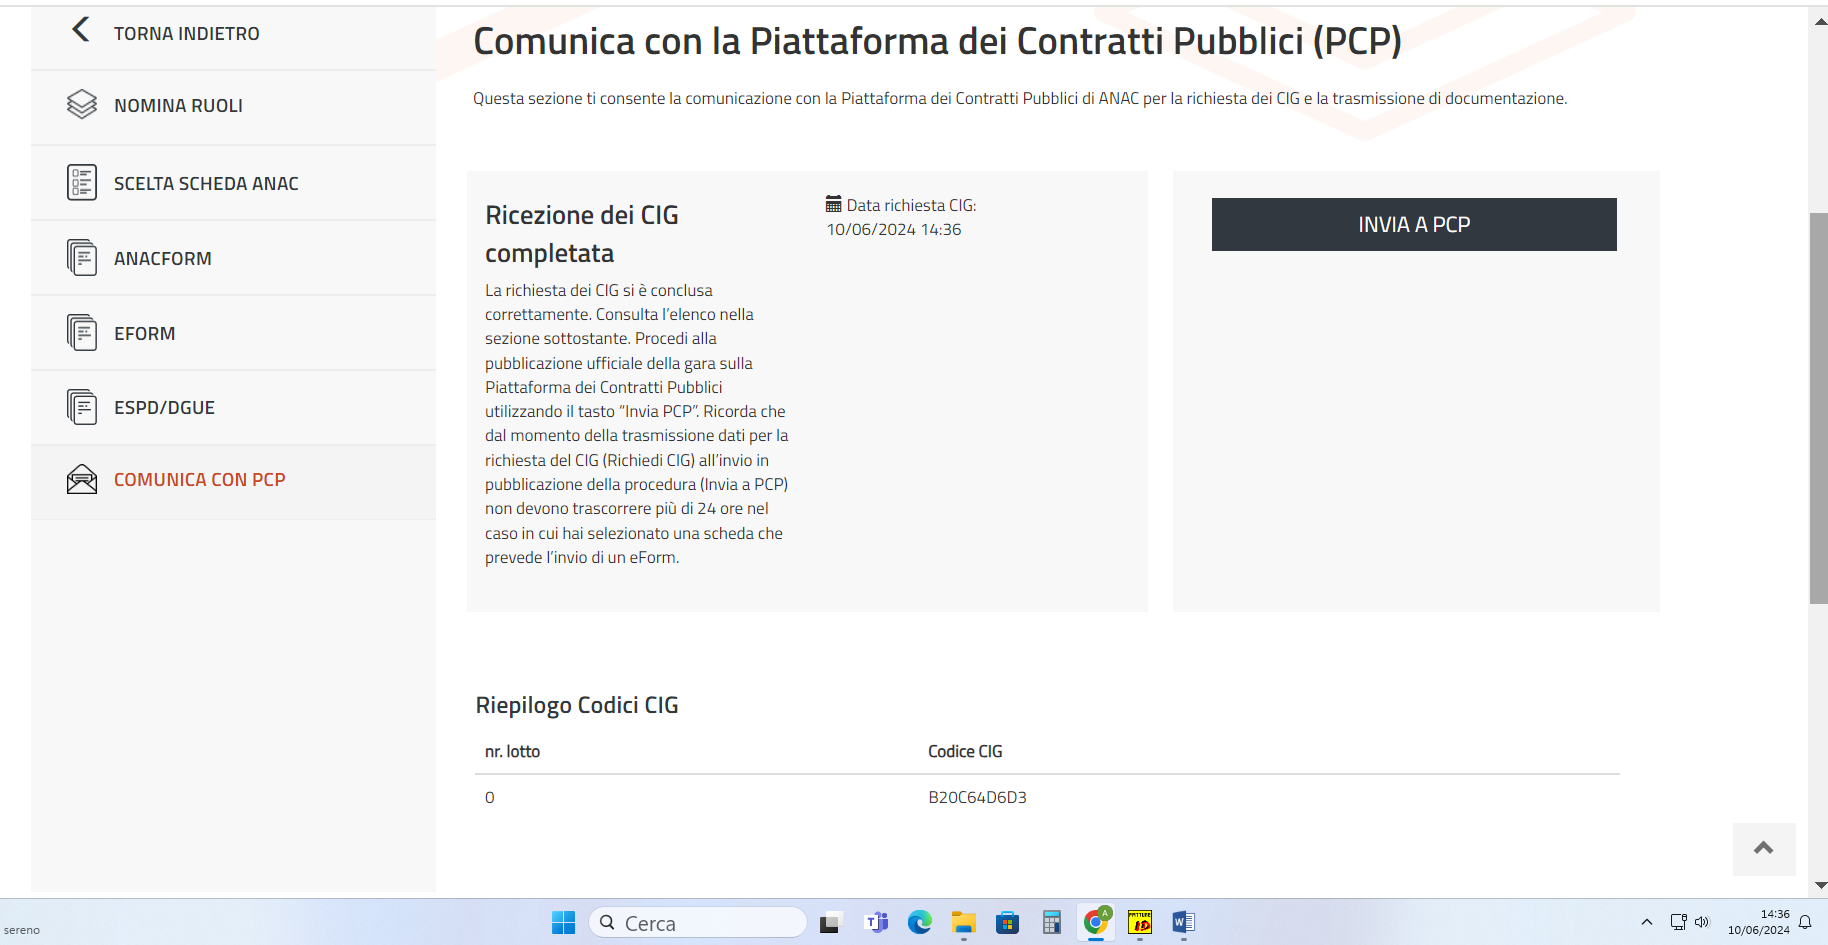Open Microsoft Teams from the taskbar
1828x945 pixels.
pos(876,923)
